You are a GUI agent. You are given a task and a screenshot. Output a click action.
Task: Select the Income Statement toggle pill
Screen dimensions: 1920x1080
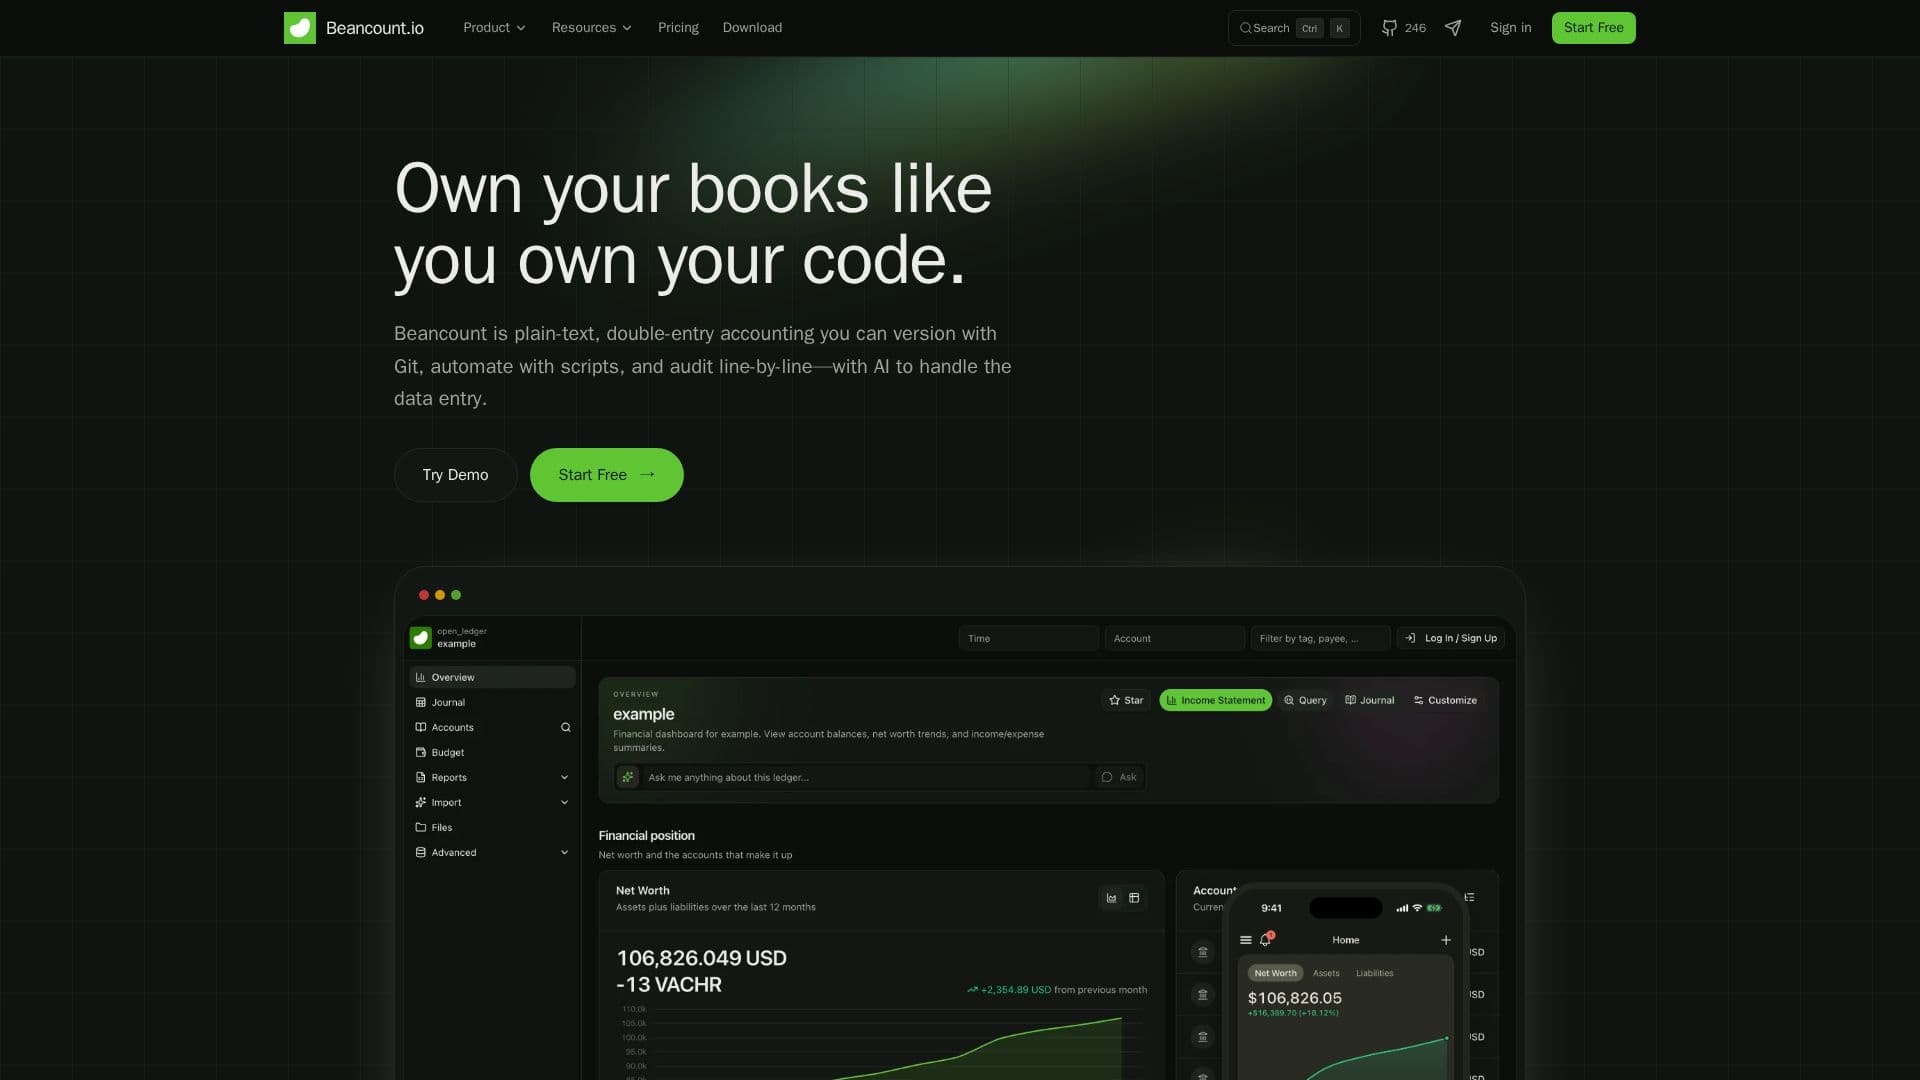tap(1216, 700)
